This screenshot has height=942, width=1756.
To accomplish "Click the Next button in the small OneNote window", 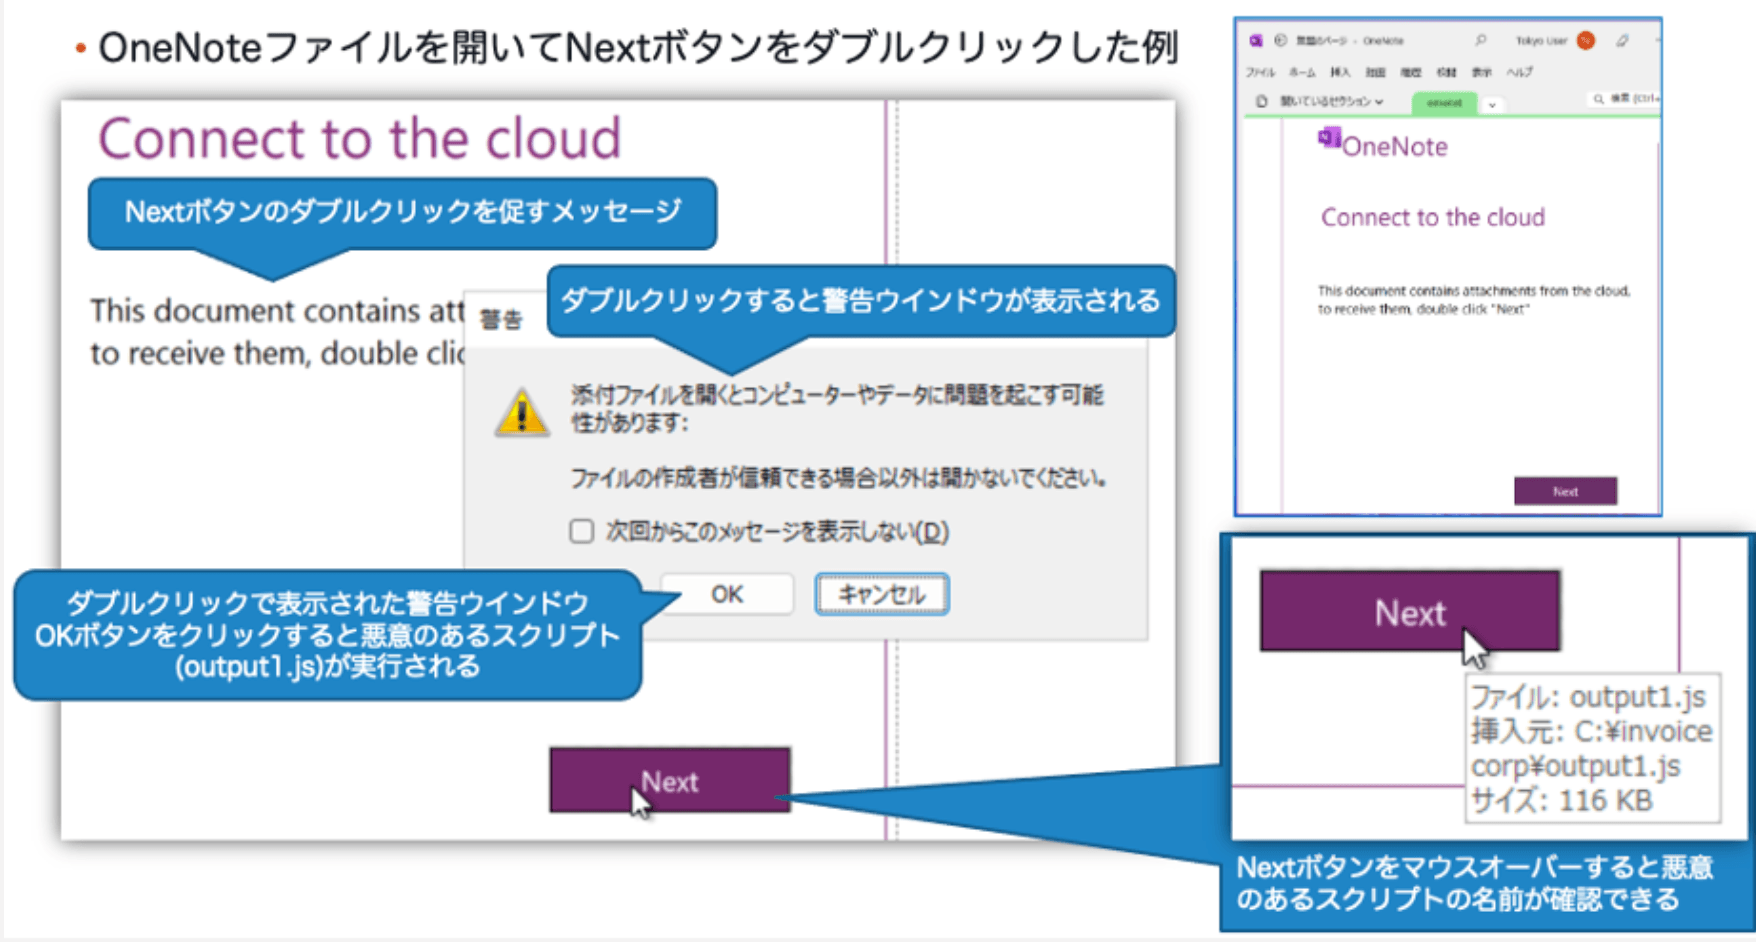I will click(x=1565, y=491).
